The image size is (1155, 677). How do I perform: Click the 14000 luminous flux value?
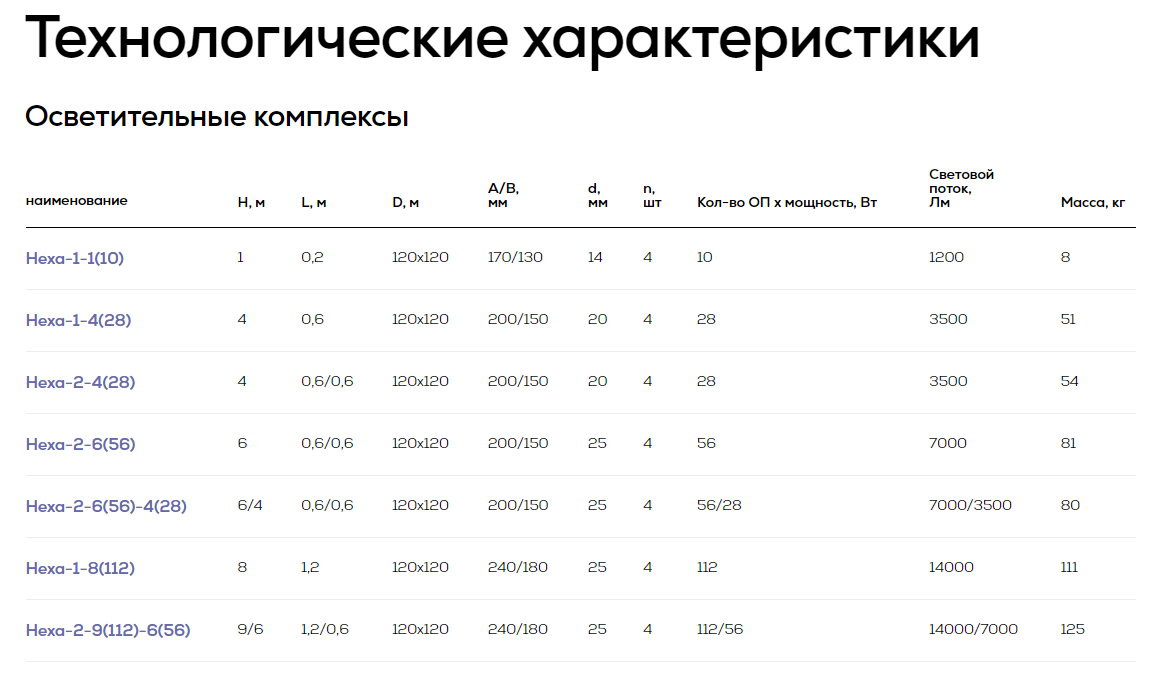tap(951, 566)
